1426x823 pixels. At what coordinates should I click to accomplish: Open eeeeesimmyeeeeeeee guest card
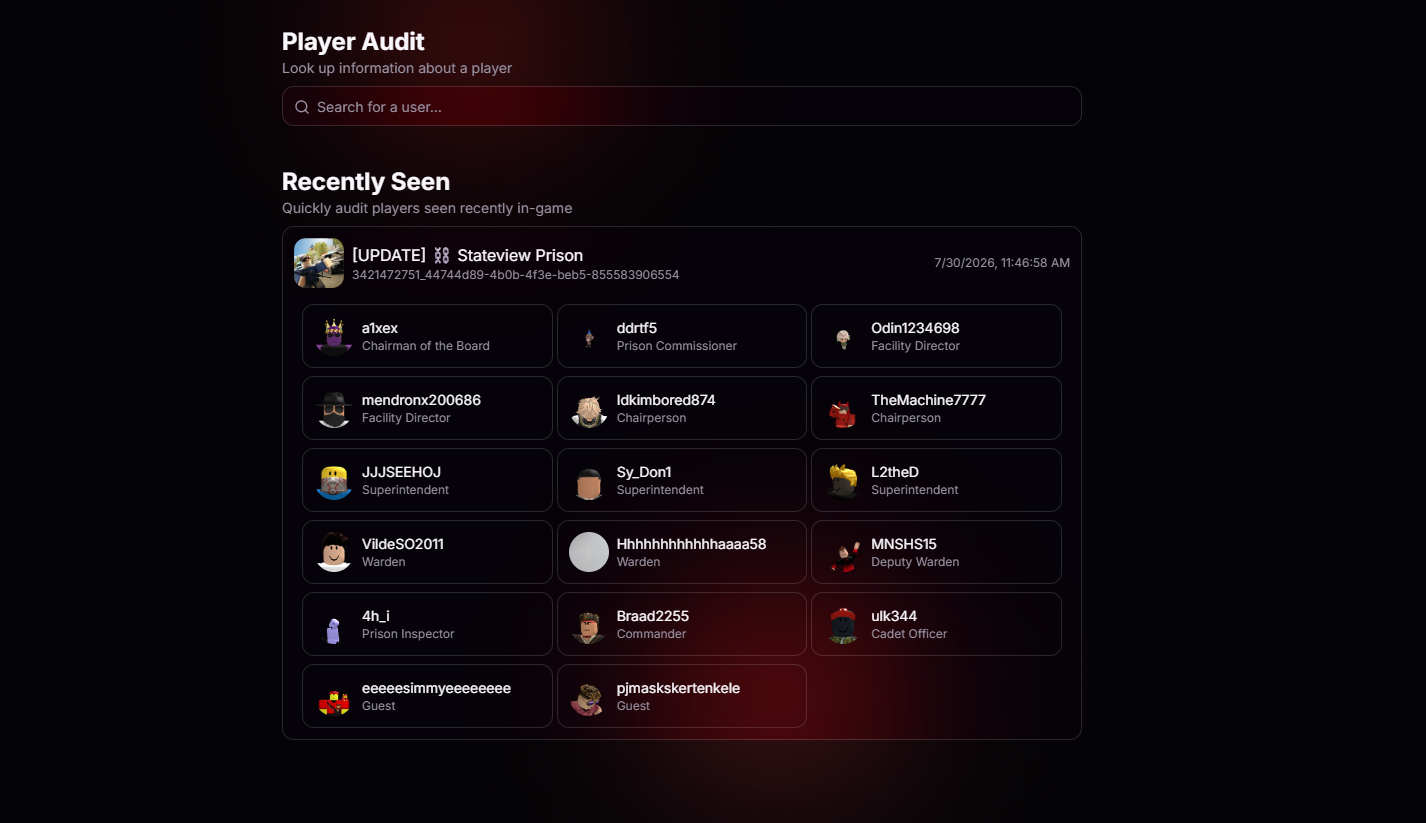427,696
